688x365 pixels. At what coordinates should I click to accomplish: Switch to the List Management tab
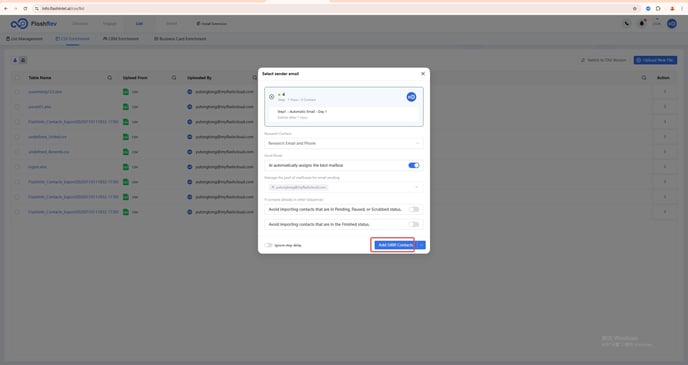coord(25,39)
